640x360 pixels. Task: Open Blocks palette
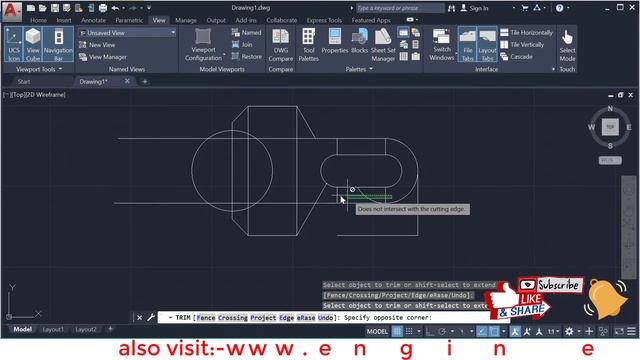360,41
